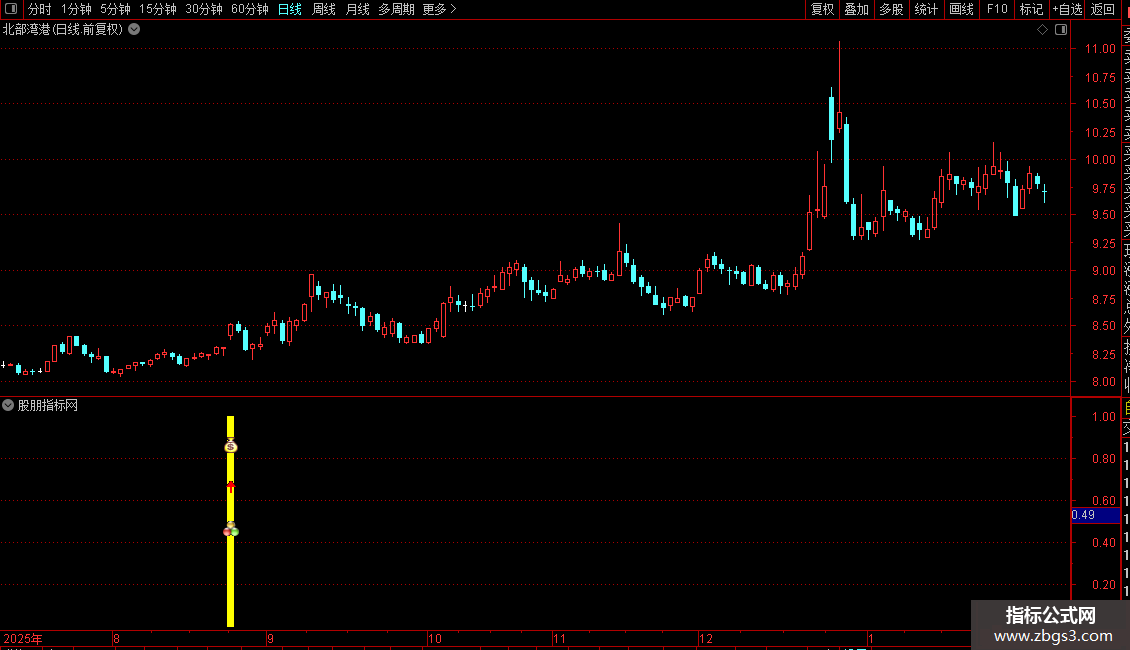Select the 30分钟 period
This screenshot has width=1130, height=650.
204,9
